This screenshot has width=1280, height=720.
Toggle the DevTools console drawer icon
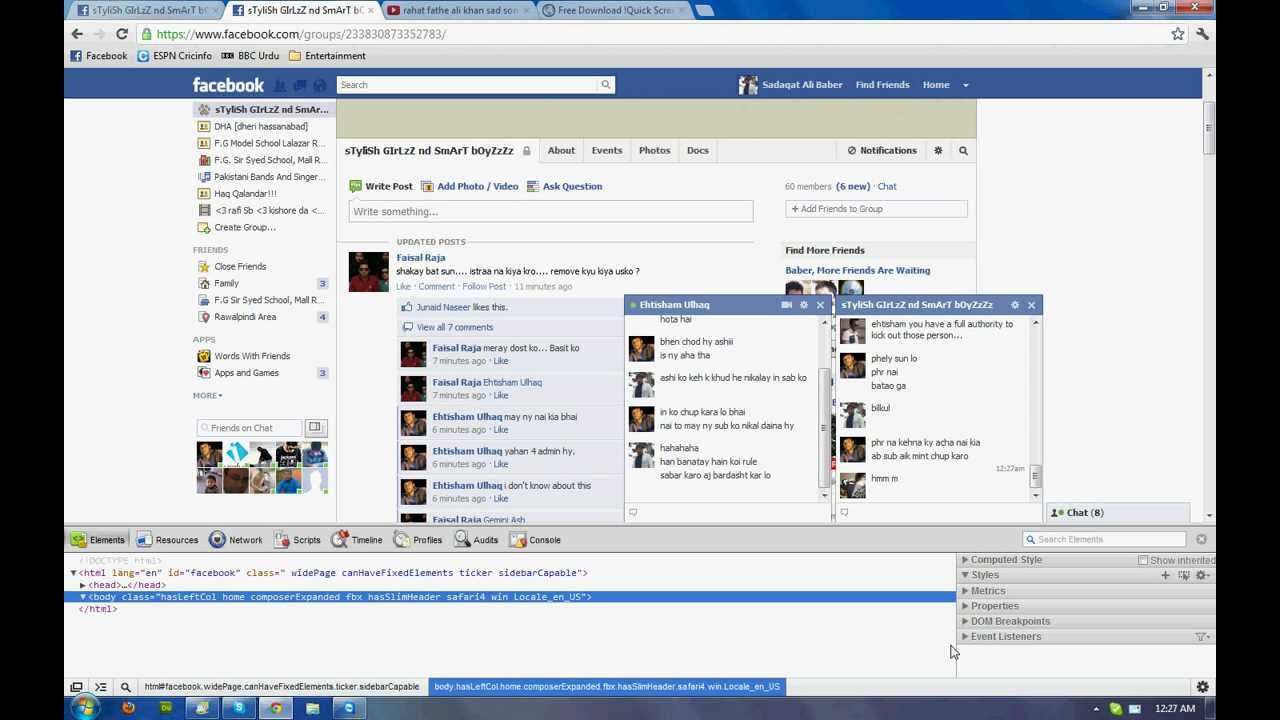pos(100,687)
